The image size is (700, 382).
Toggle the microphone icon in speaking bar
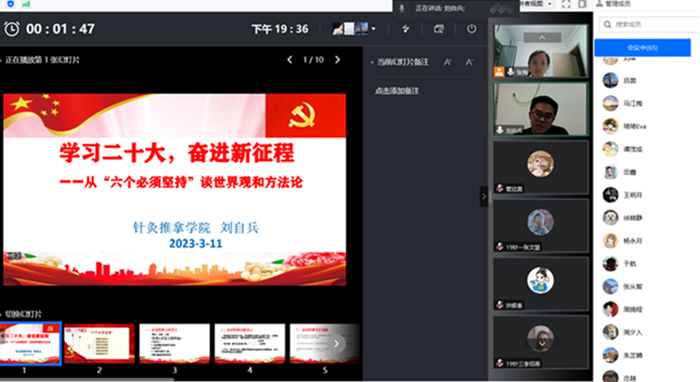point(402,8)
